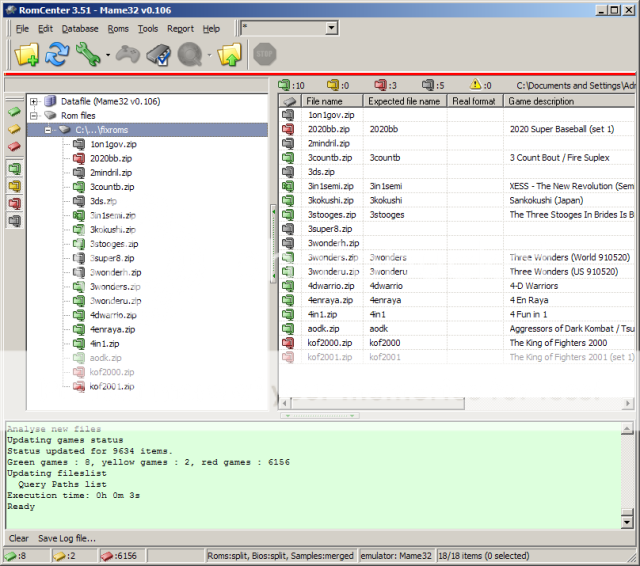
Task: Click Save Log file button
Action: click(x=67, y=538)
